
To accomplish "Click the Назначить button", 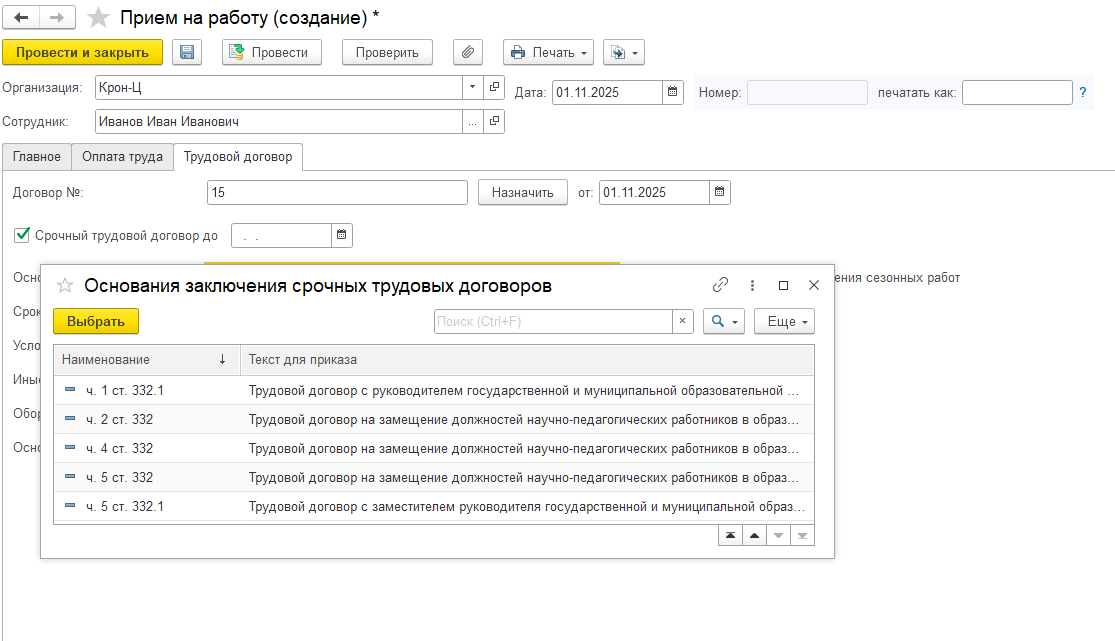I will pos(522,192).
